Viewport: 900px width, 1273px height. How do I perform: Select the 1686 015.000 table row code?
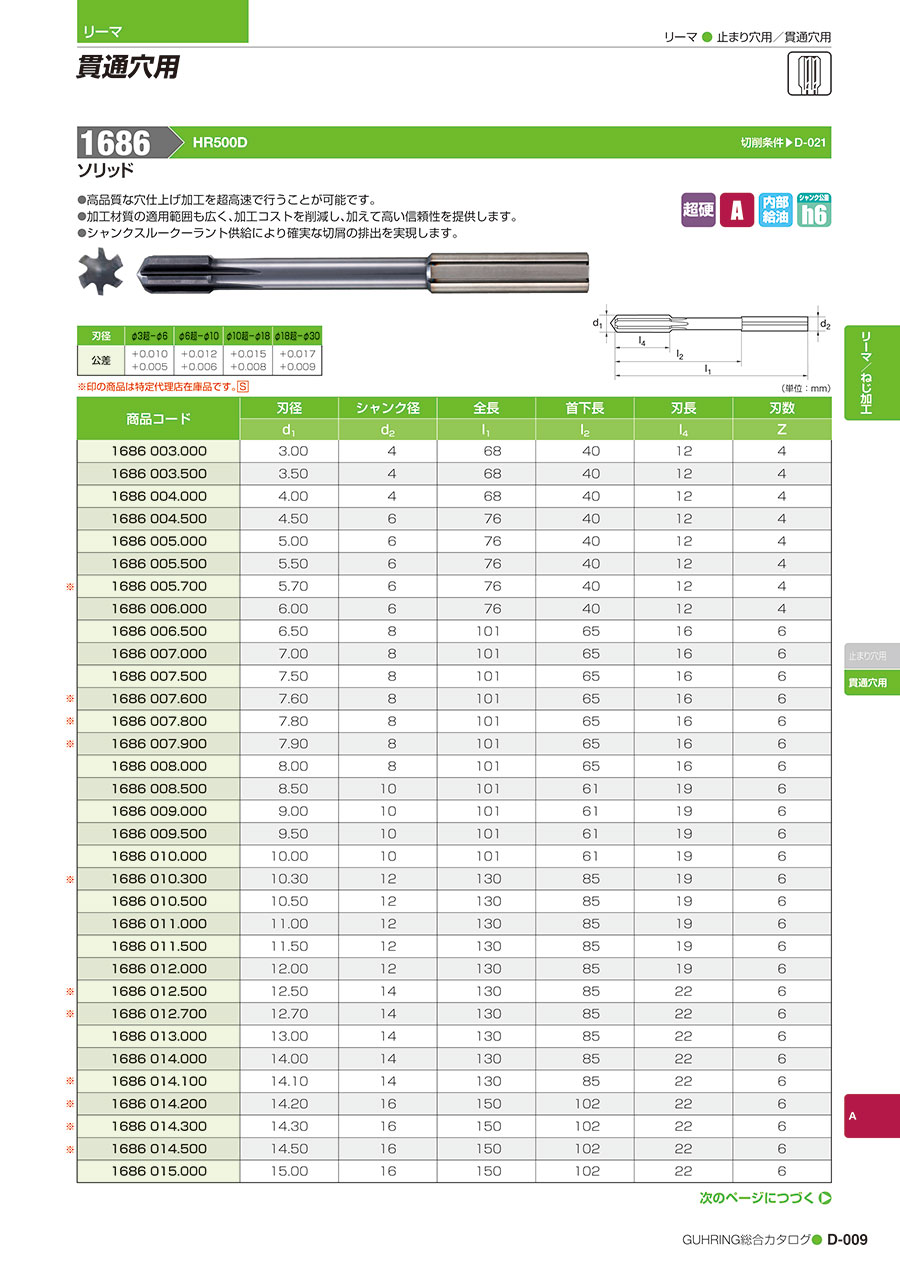click(x=159, y=1171)
